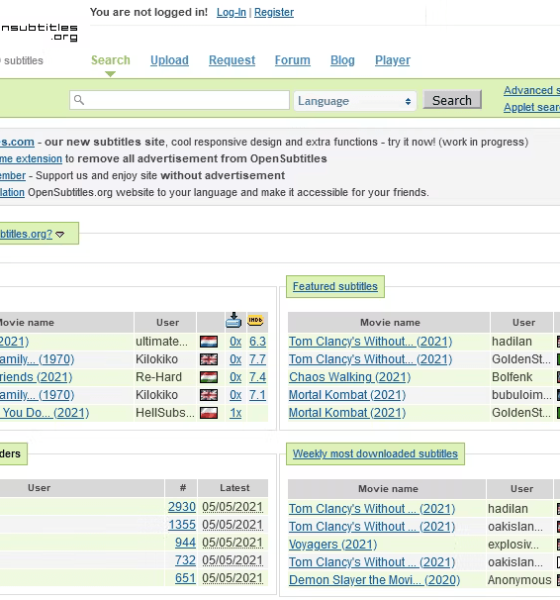
Task: Open Voyagers (2021) weekly subtitle
Action: [x=333, y=544]
